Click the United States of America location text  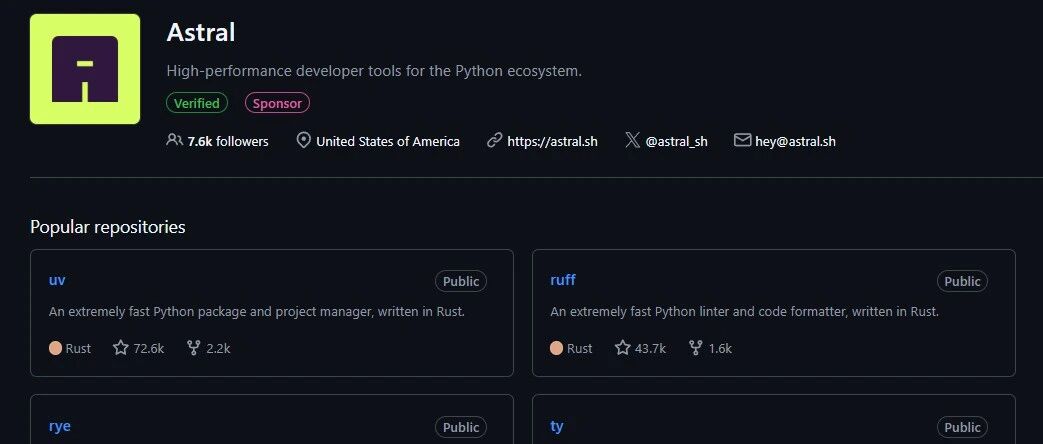coord(388,141)
